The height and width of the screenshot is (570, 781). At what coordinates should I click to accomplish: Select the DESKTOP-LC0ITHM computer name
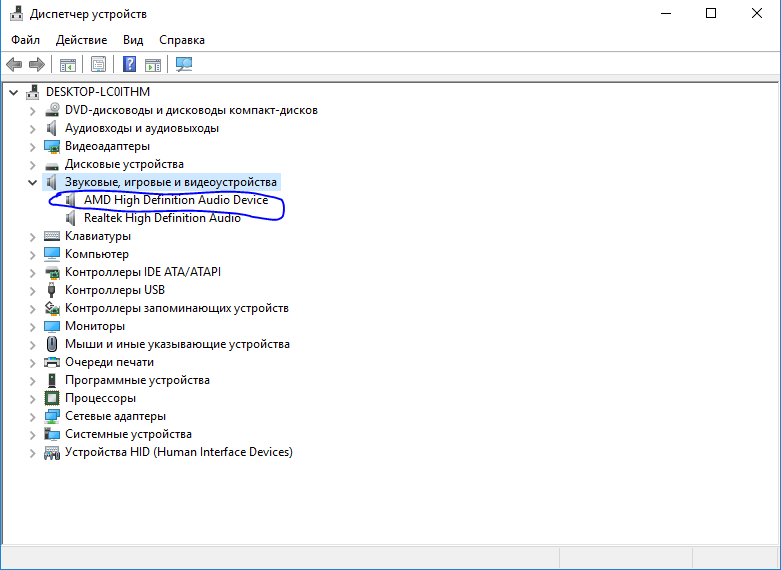[98, 92]
